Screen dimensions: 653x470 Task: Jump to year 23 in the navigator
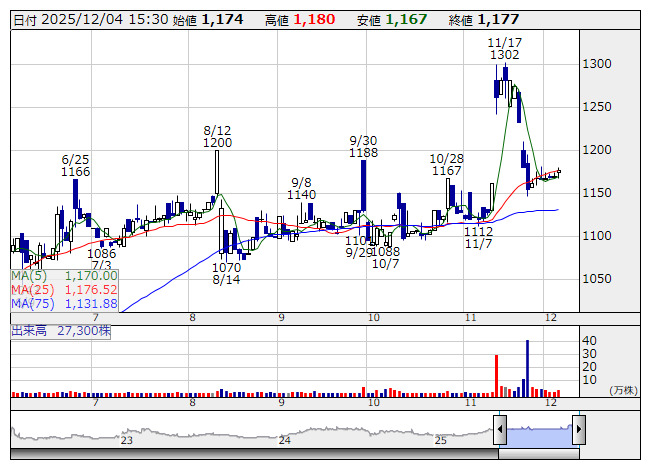(x=127, y=440)
